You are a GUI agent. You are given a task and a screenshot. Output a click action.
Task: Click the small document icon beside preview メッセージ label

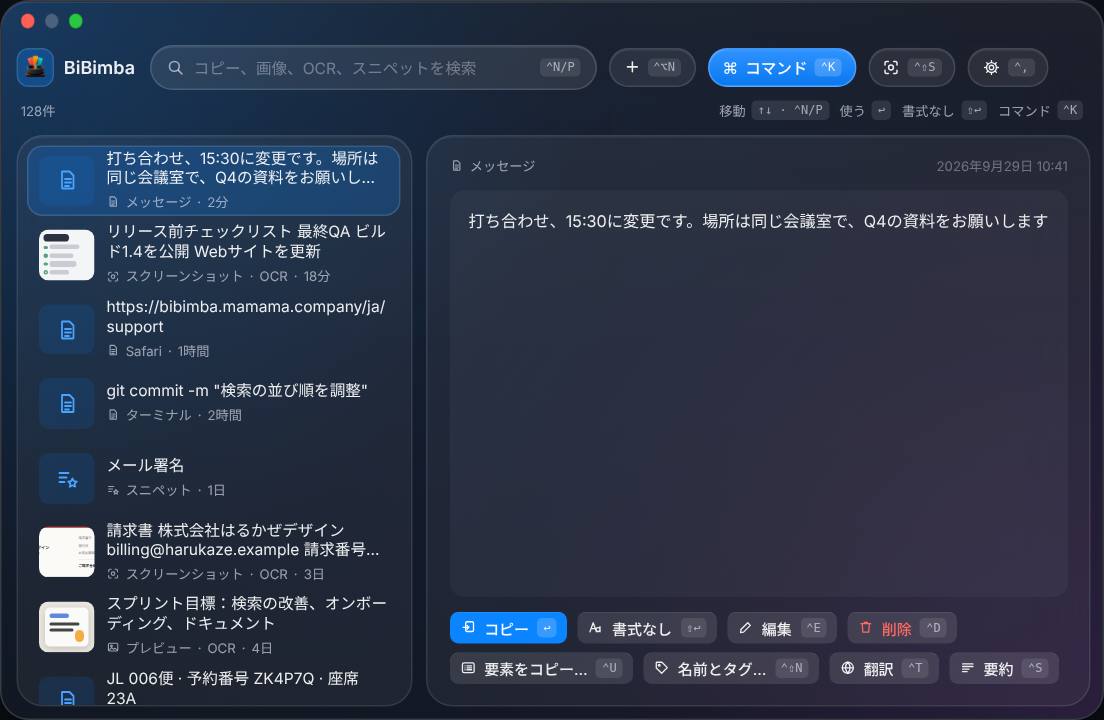click(456, 166)
